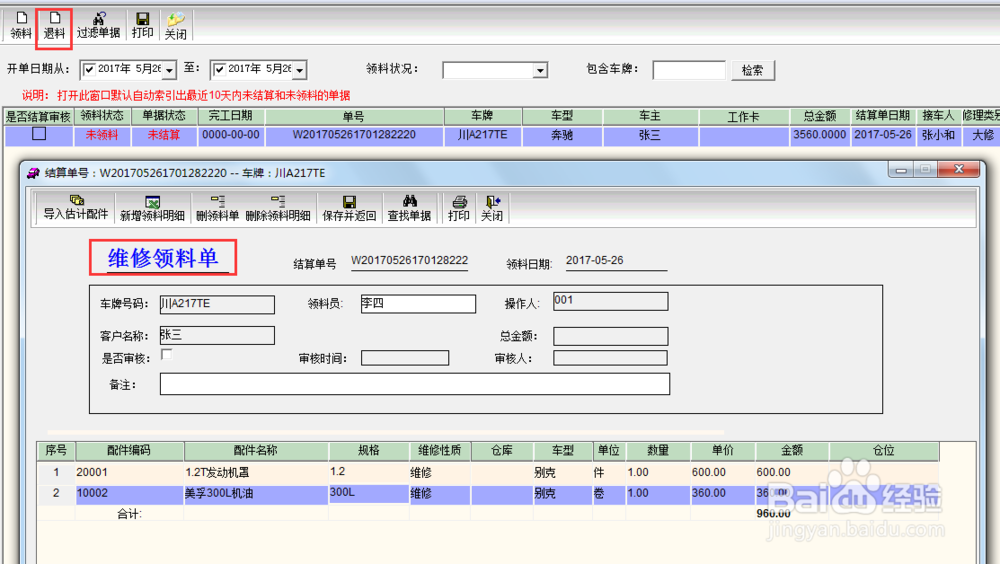Click the 结算单号 value W20170526170128222

(x=409, y=260)
